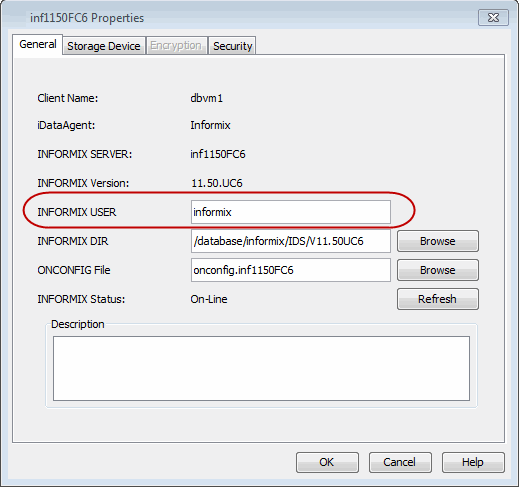Select the INFORMIX SERVER value inf1150FC6
This screenshot has height=487, width=519.
[x=218, y=154]
